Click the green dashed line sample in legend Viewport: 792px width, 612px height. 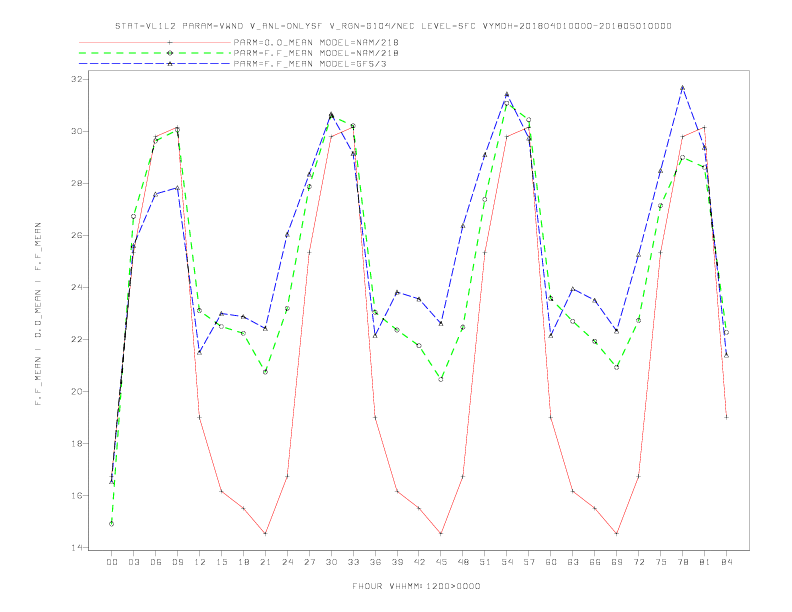click(155, 53)
